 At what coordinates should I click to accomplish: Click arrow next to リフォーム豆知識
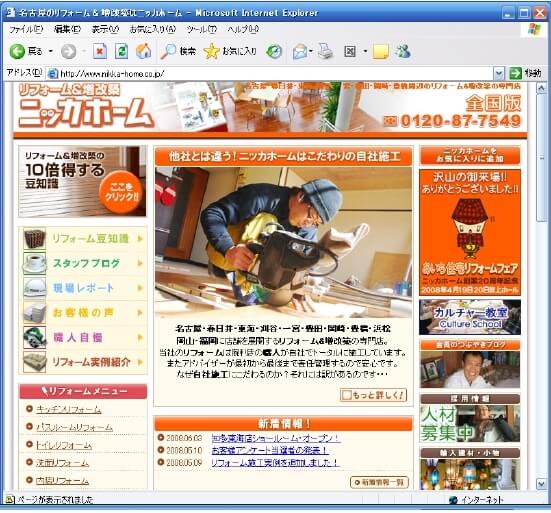pyautogui.click(x=140, y=239)
